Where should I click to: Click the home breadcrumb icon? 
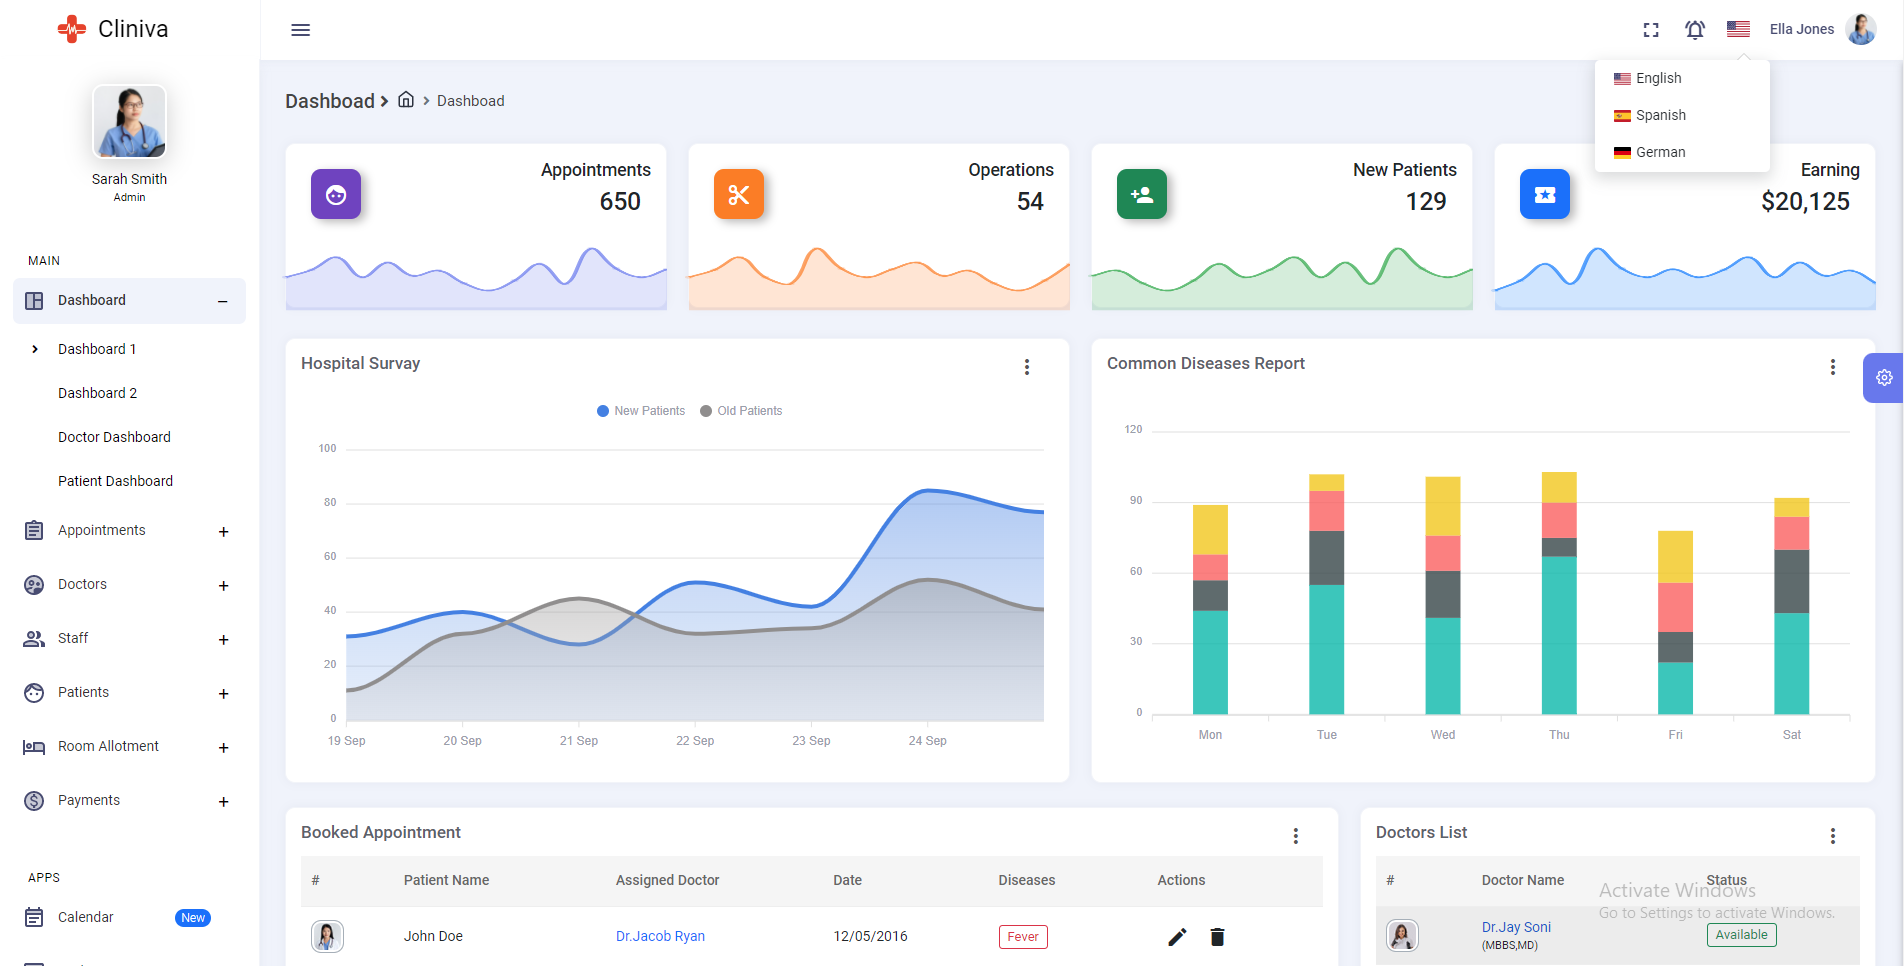point(406,100)
